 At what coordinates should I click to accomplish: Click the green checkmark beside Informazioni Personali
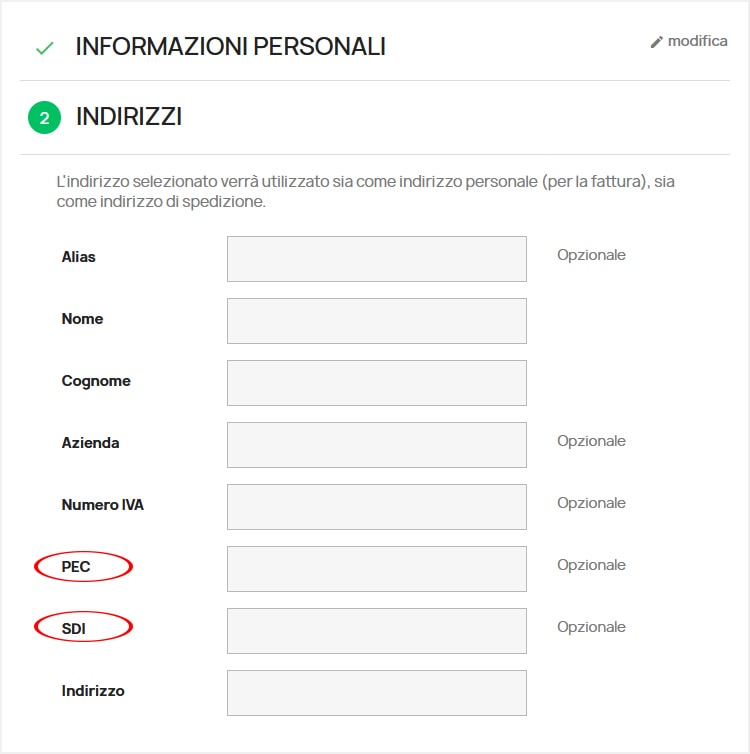point(43,48)
